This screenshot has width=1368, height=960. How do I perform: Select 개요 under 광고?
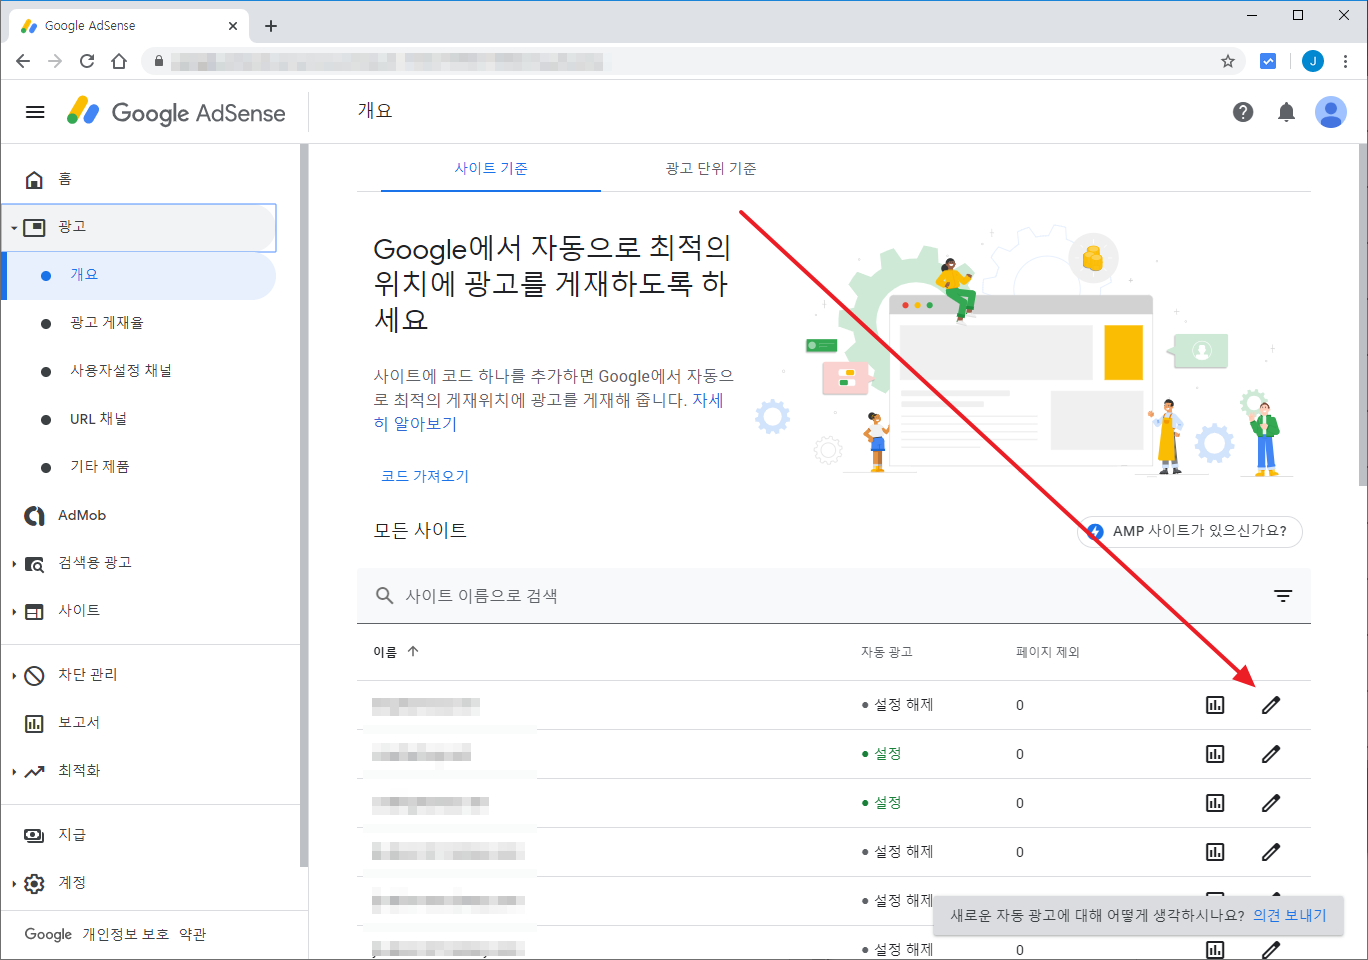point(140,275)
